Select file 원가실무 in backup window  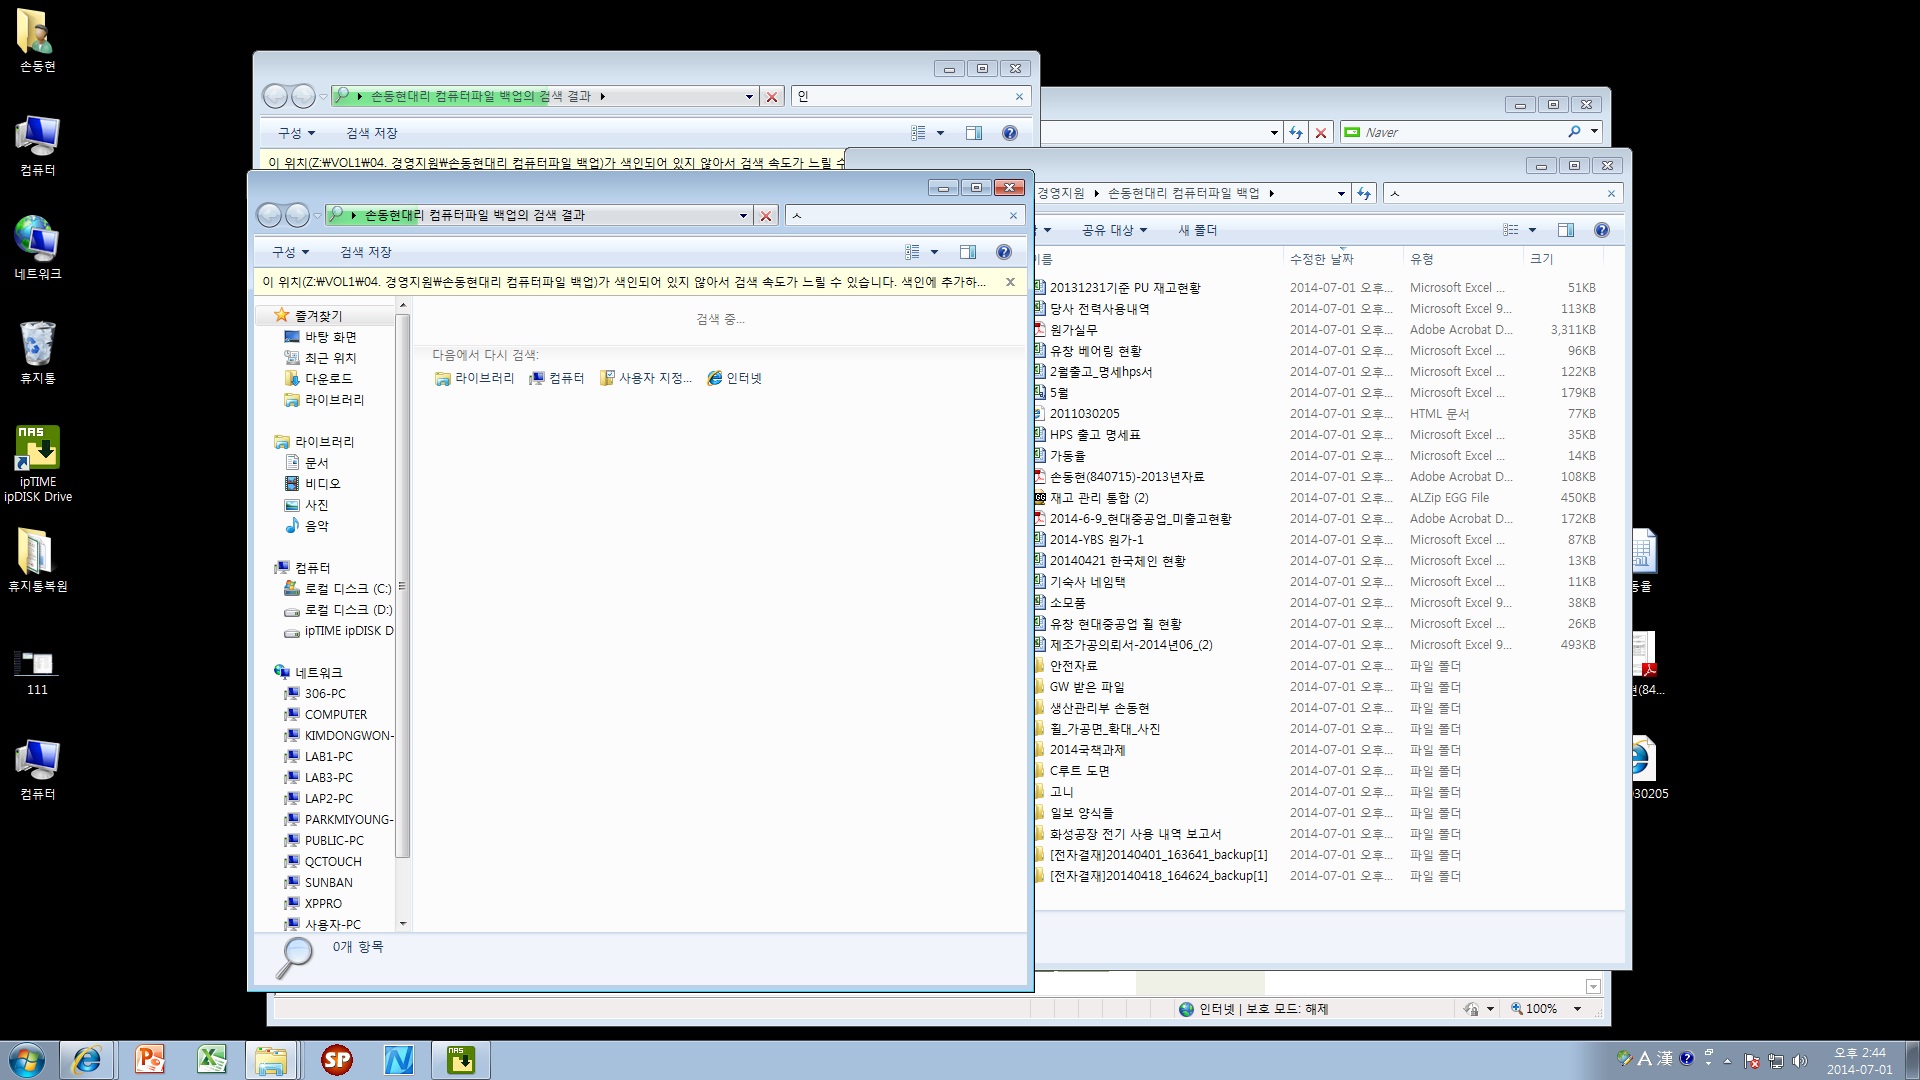(1073, 329)
